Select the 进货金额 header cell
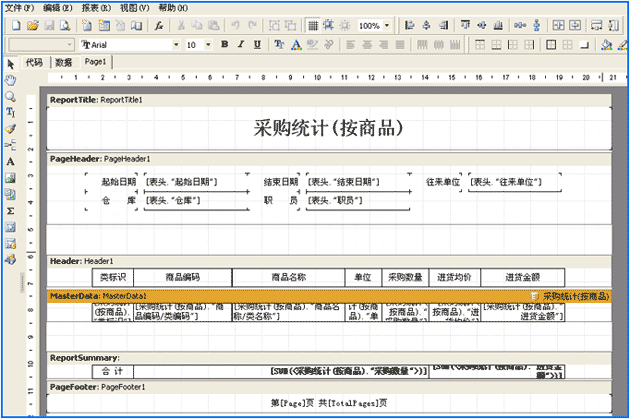The height and width of the screenshot is (419, 630). coord(523,277)
